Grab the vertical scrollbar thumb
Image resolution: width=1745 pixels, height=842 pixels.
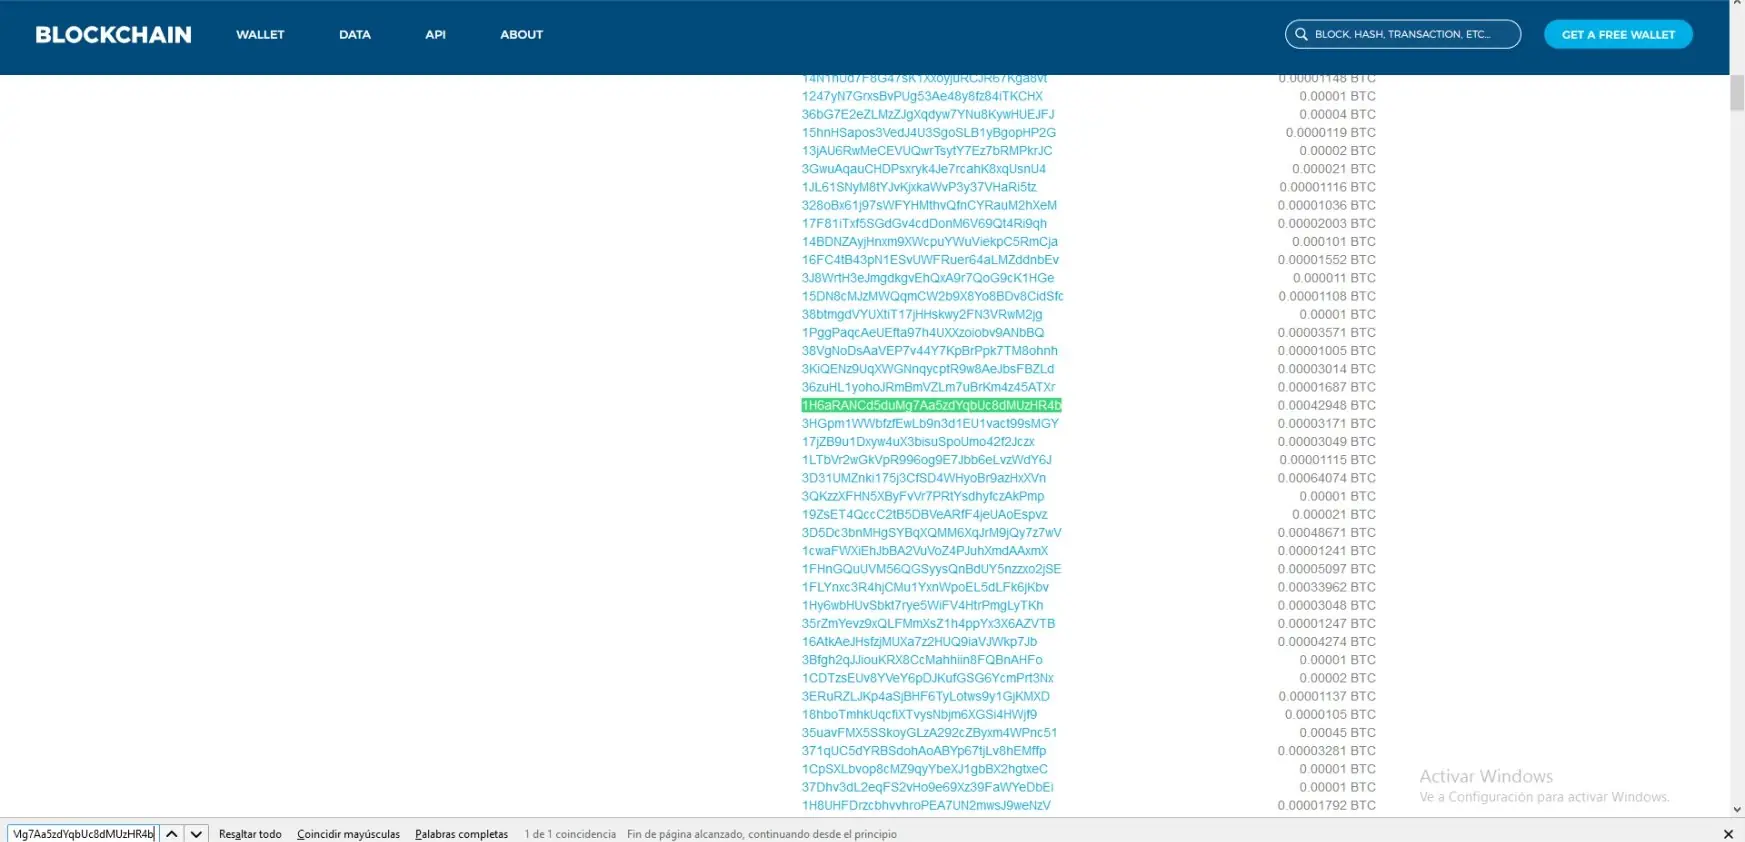[x=1737, y=93]
